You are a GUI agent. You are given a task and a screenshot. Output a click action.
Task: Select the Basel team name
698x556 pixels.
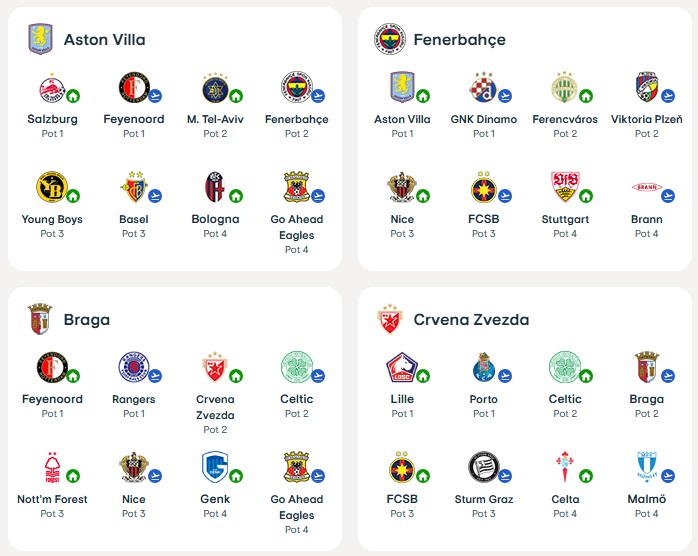point(133,219)
